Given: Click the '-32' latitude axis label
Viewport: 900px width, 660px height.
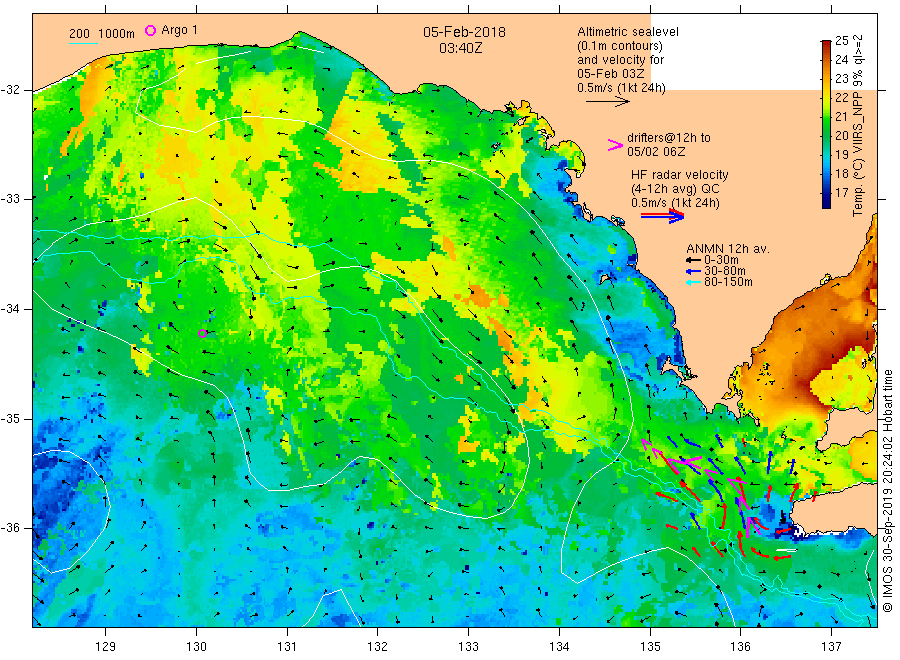Looking at the screenshot, I should pyautogui.click(x=11, y=90).
